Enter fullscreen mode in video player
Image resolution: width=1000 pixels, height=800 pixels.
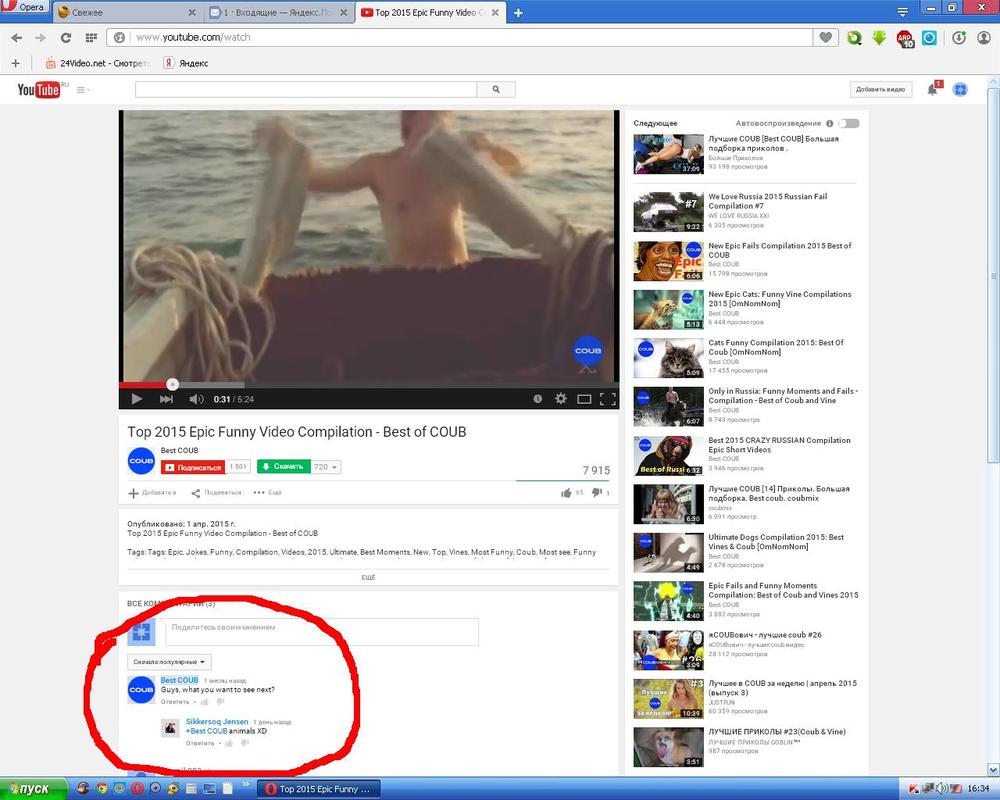point(607,399)
